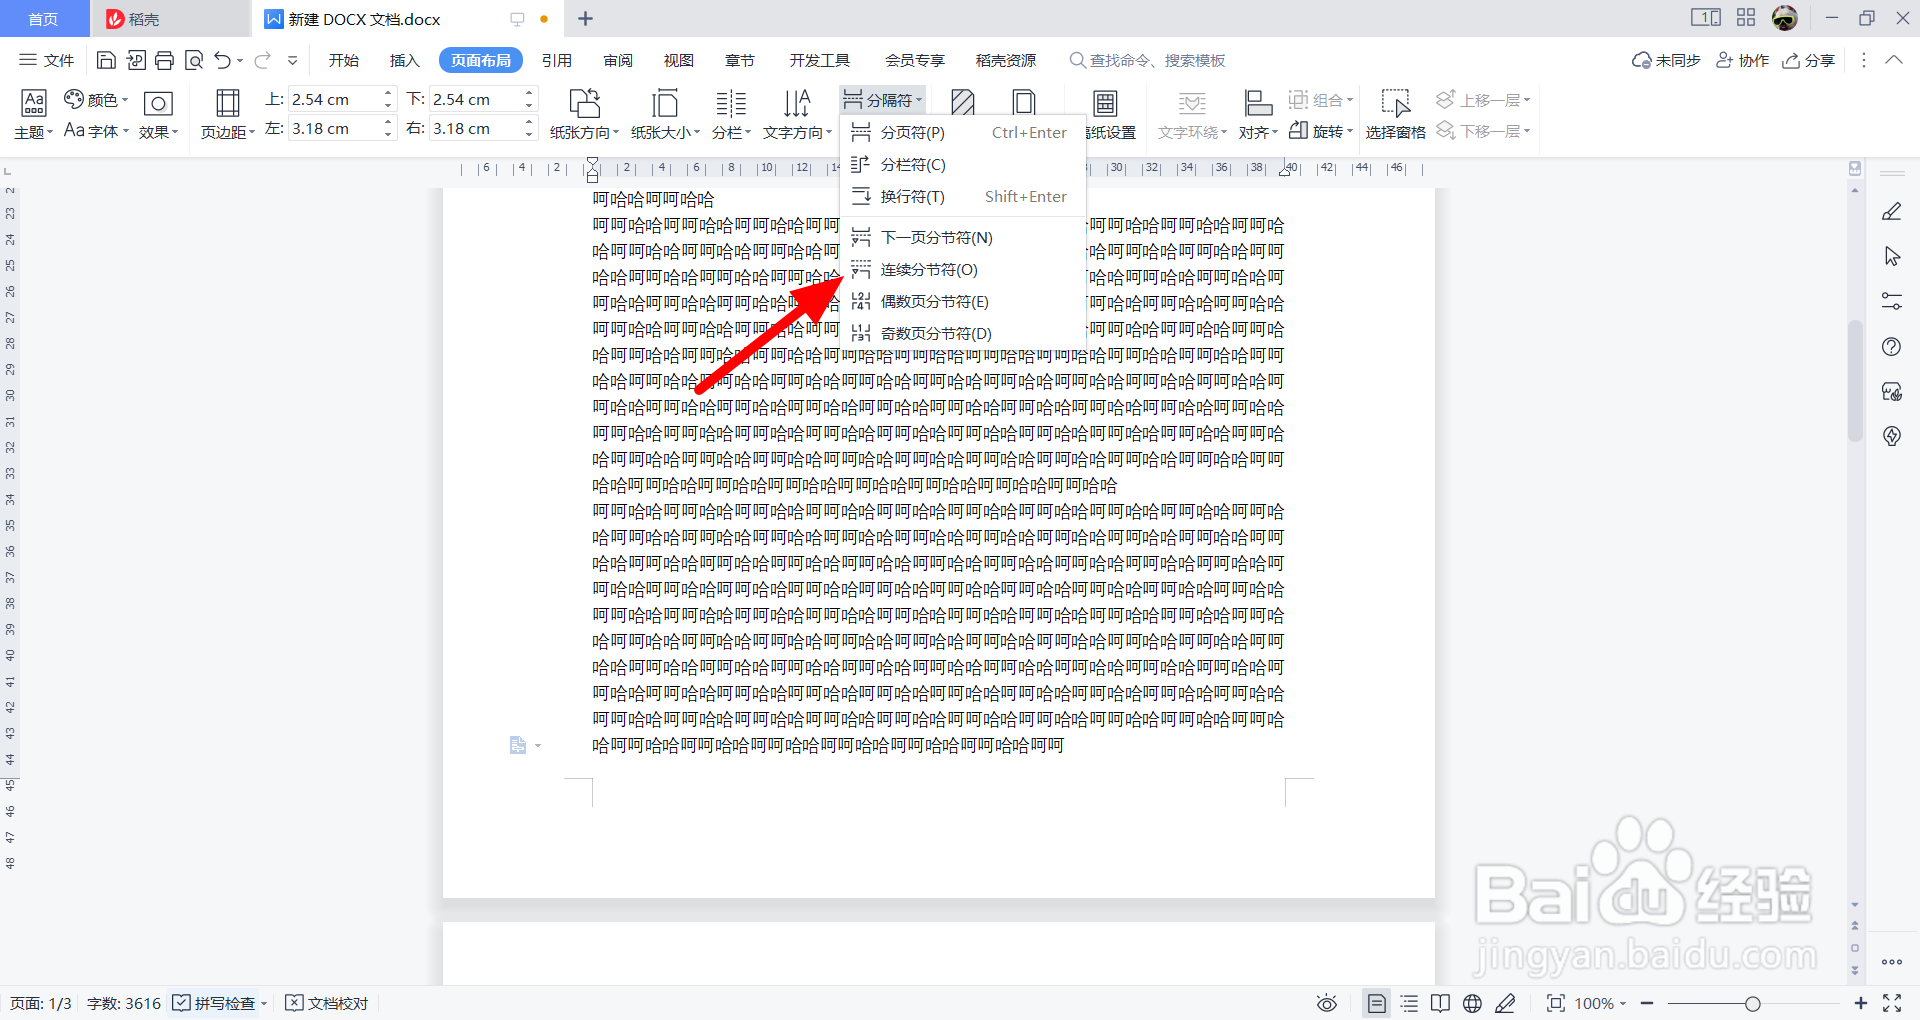Image resolution: width=1920 pixels, height=1020 pixels.
Task: Click the settings sliders icon in sidebar
Action: point(1892,301)
